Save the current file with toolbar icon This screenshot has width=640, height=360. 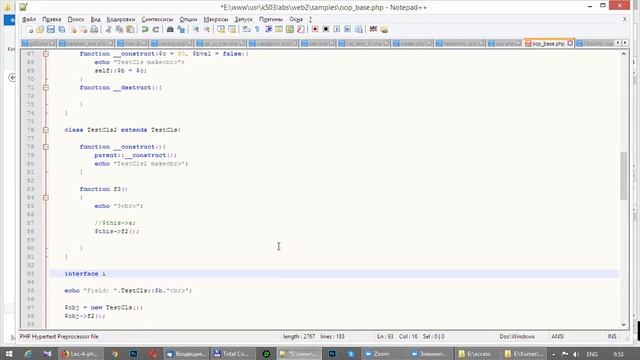pos(51,29)
